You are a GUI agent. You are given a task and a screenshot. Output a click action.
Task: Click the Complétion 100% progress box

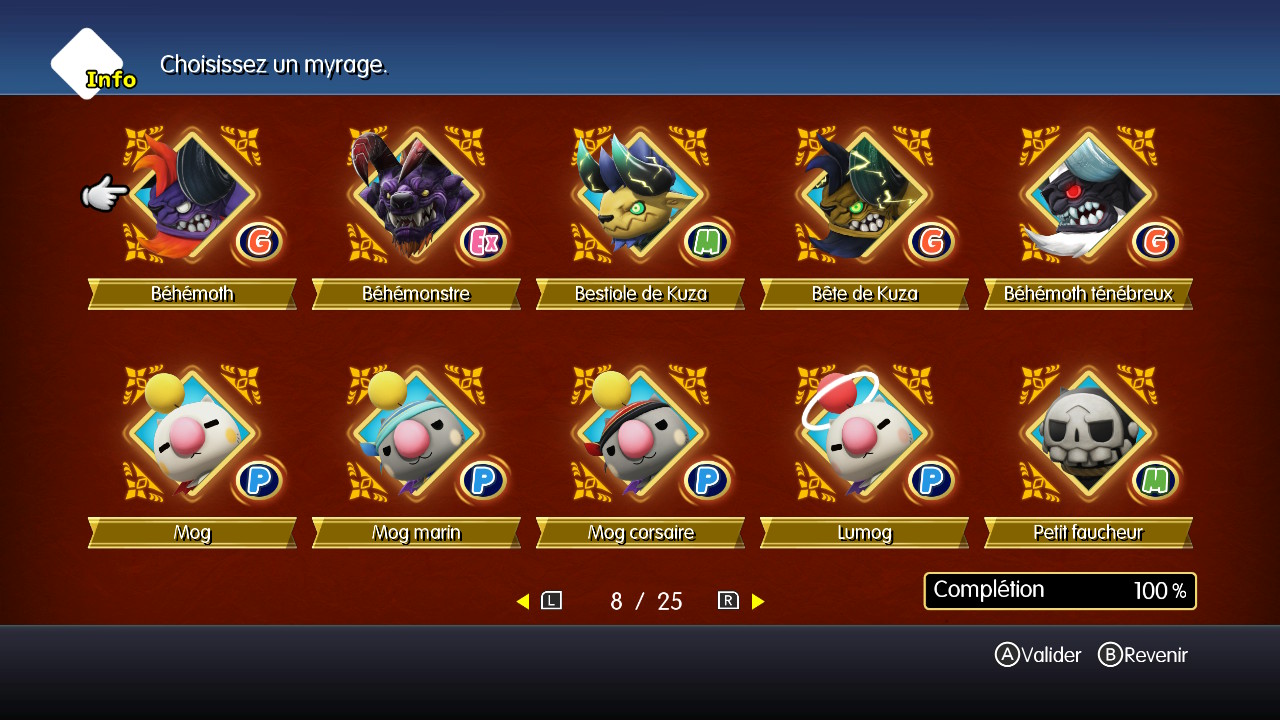[x=1060, y=591]
